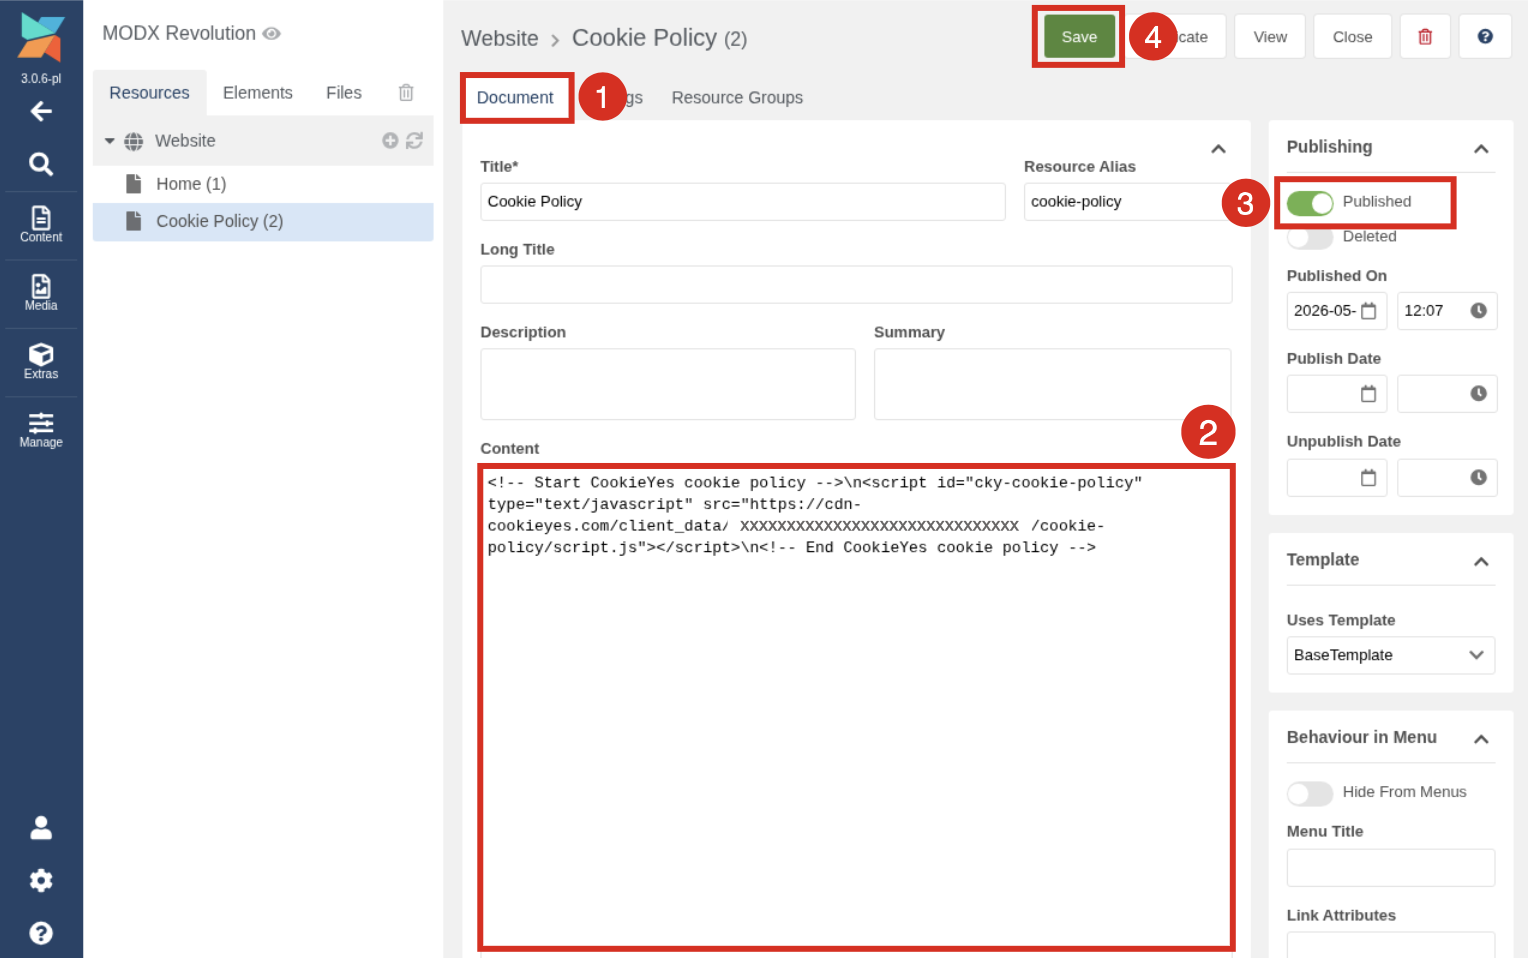Click the plus icon to add resource in Website
This screenshot has width=1528, height=958.
tap(390, 141)
